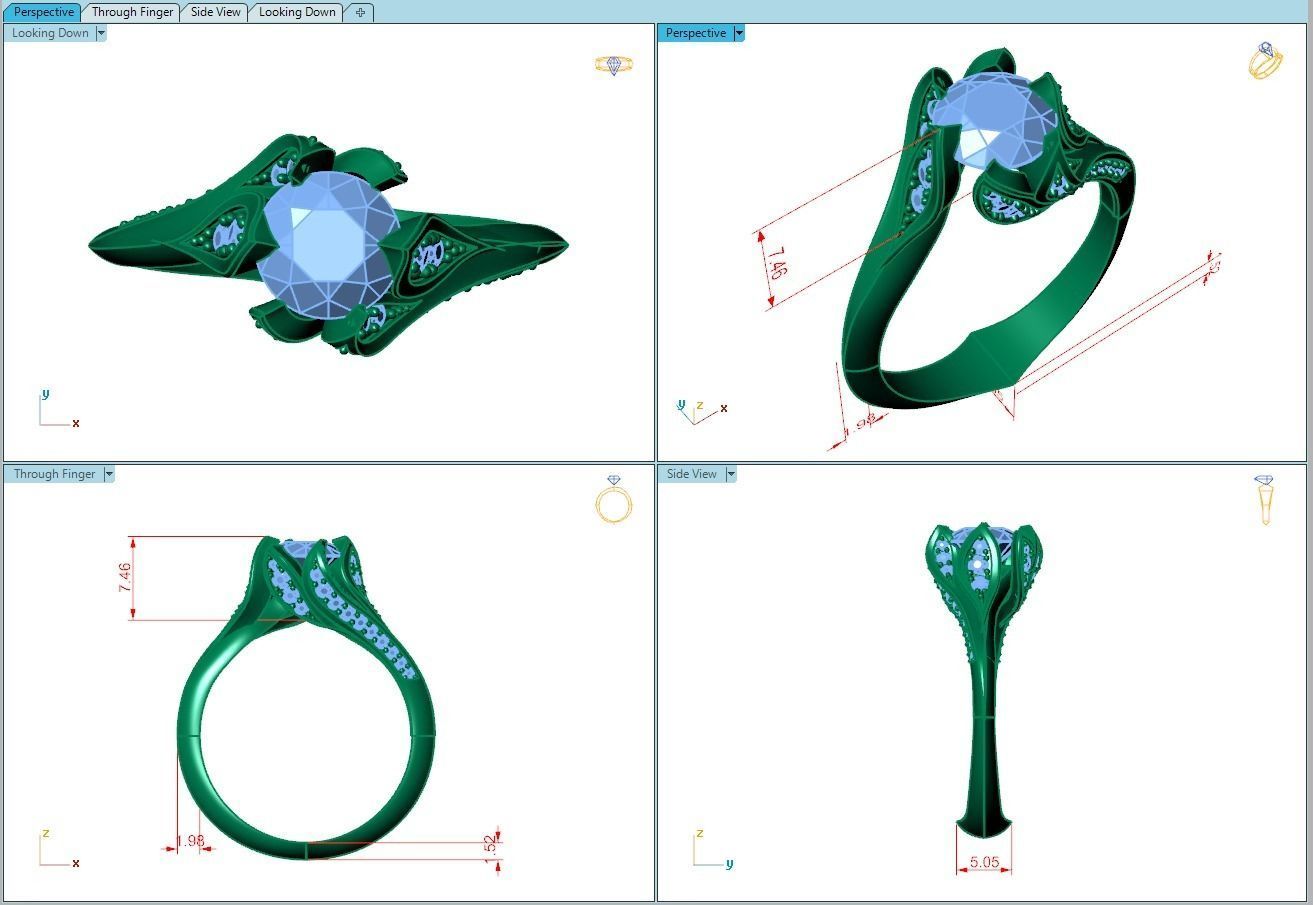Click the gold ring icon in Perspective viewport
The image size is (1313, 905).
(x=1265, y=60)
